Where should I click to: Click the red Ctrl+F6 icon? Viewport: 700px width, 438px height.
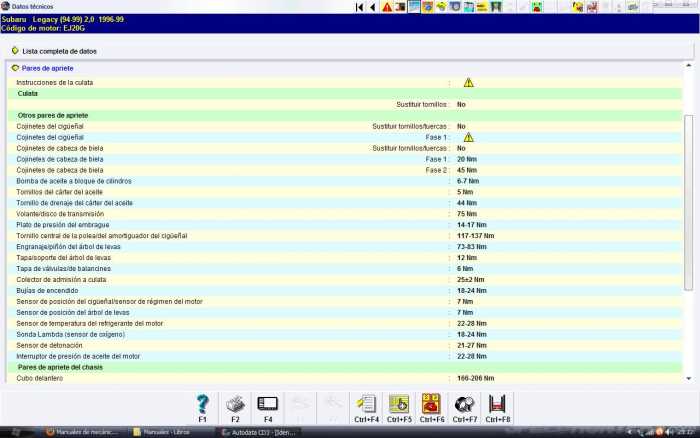point(432,404)
